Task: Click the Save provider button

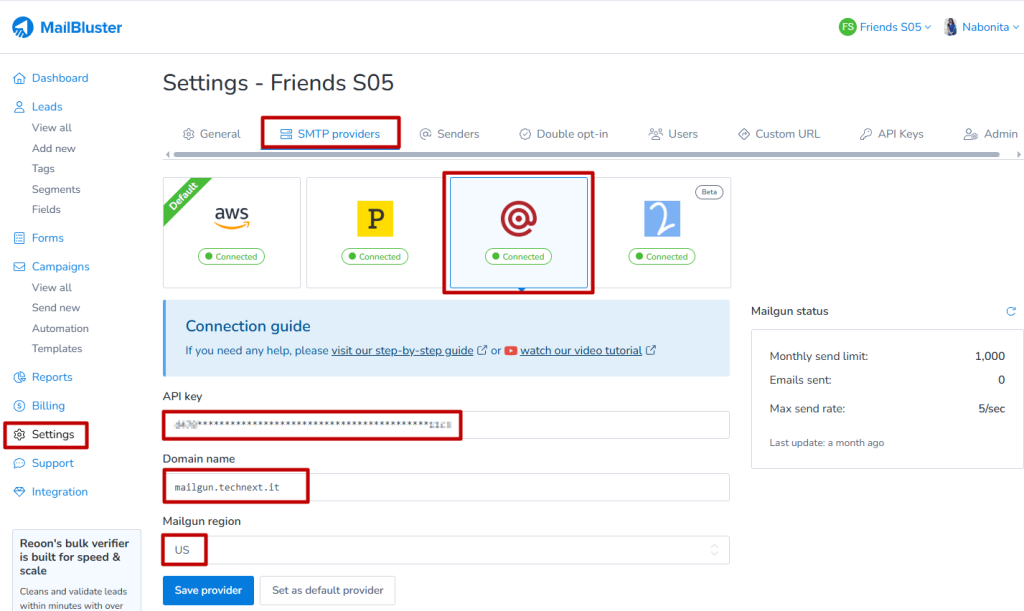Action: 207,590
